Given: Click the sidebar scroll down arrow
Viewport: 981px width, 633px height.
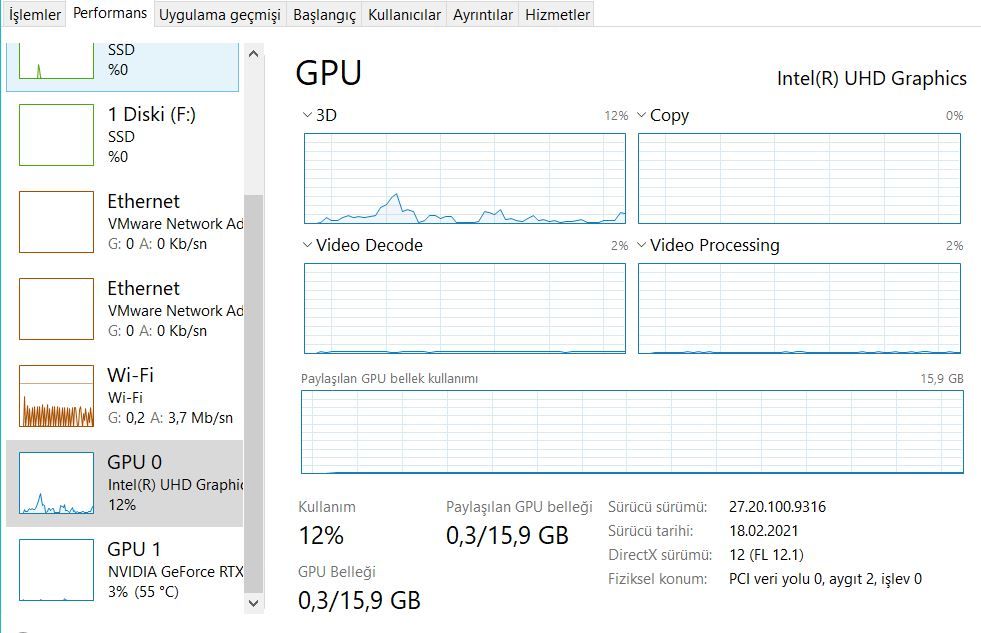Looking at the screenshot, I should (x=253, y=602).
